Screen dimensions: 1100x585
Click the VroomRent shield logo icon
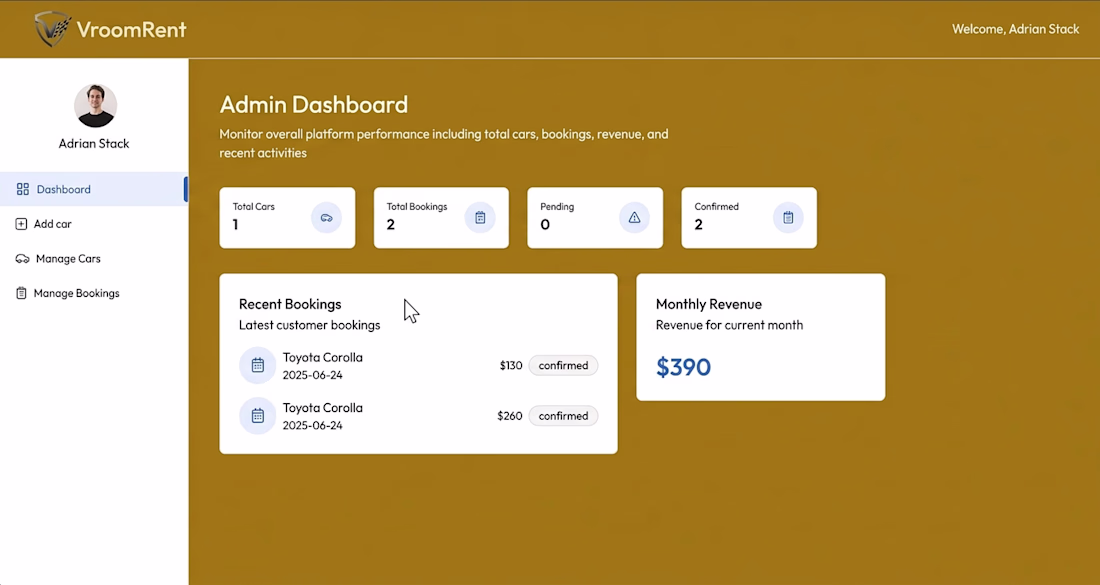click(53, 29)
